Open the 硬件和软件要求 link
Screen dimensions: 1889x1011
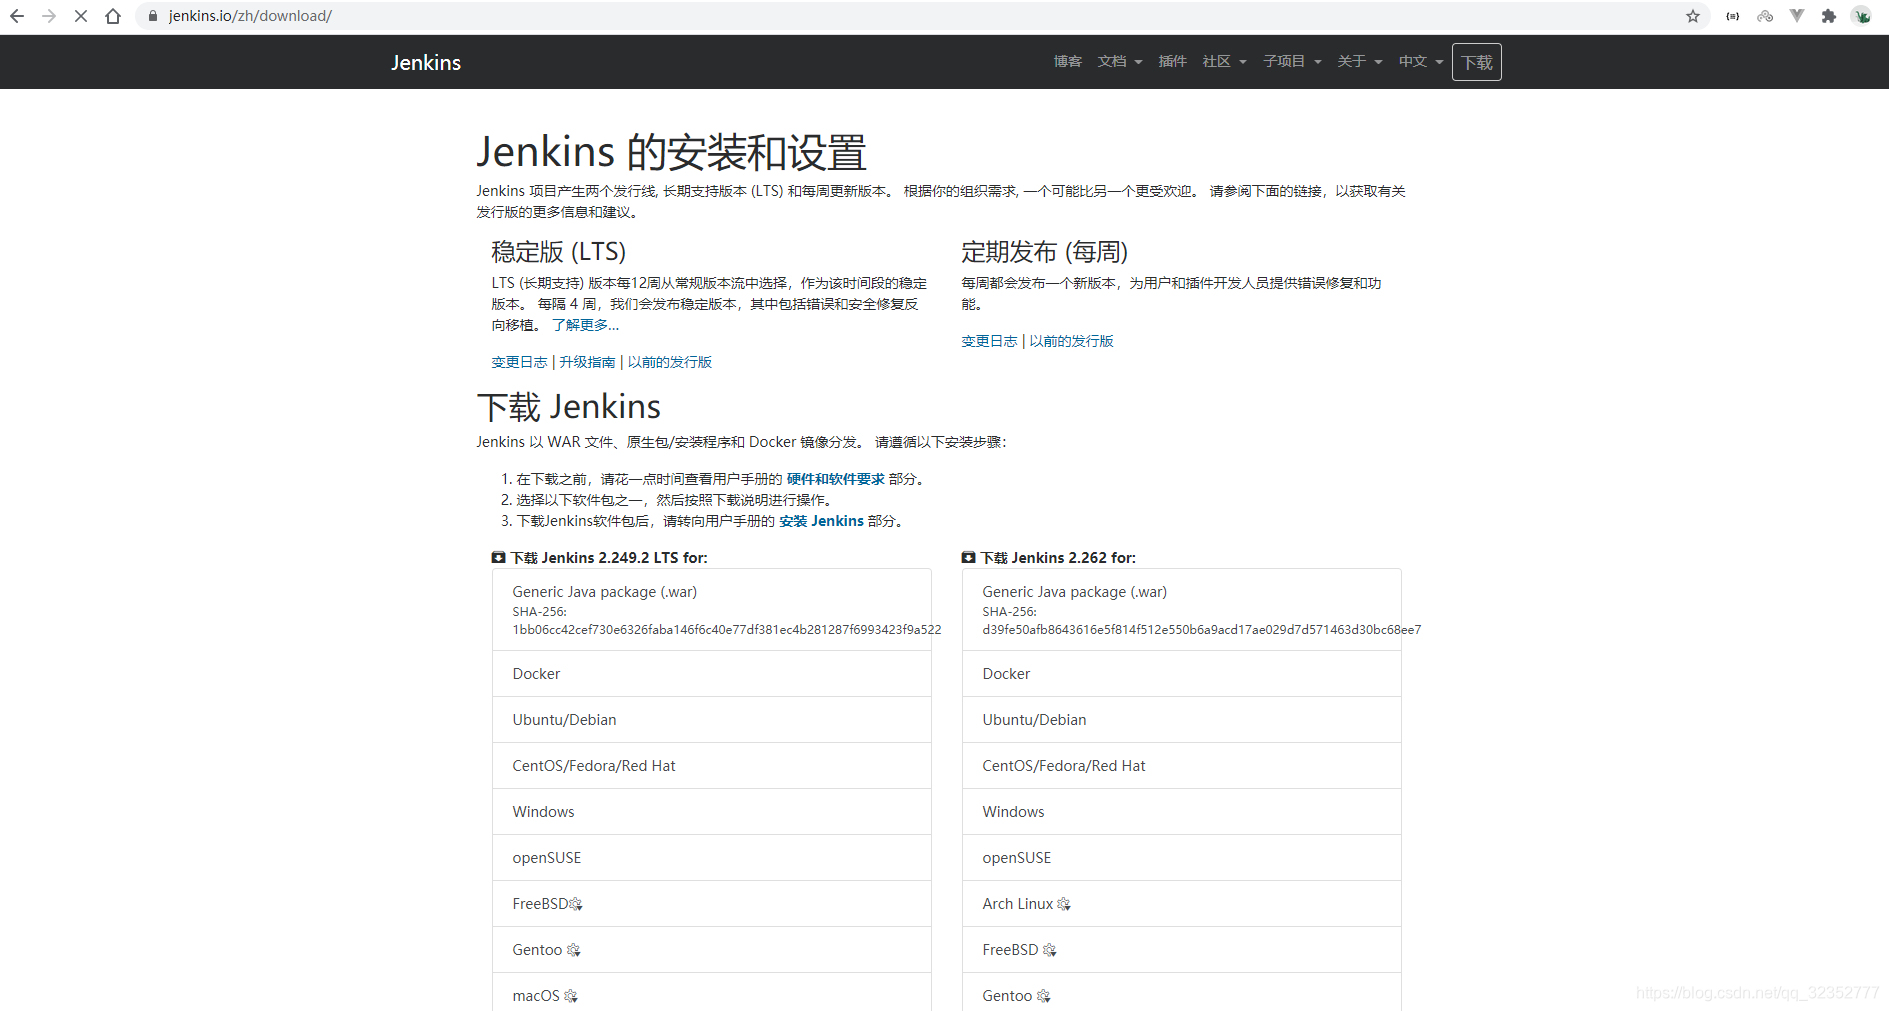(836, 479)
